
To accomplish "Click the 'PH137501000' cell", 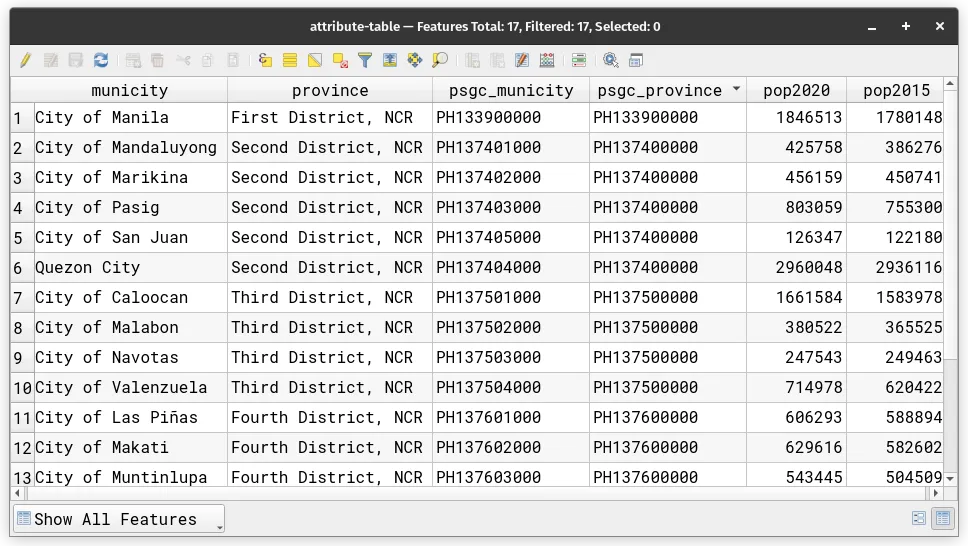I will 511,298.
